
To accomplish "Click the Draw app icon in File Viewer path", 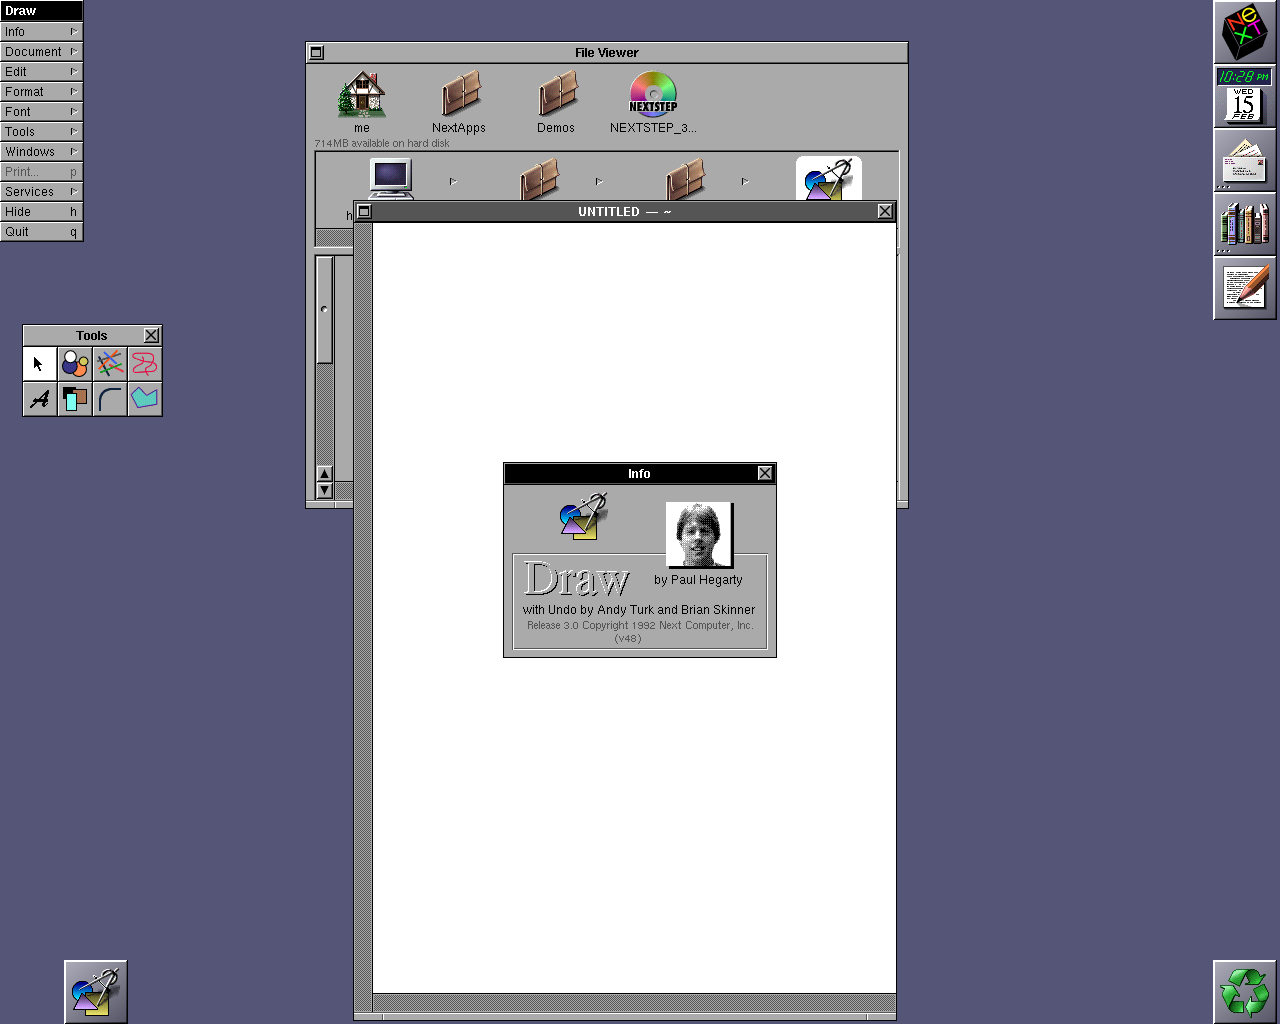I will pyautogui.click(x=829, y=179).
